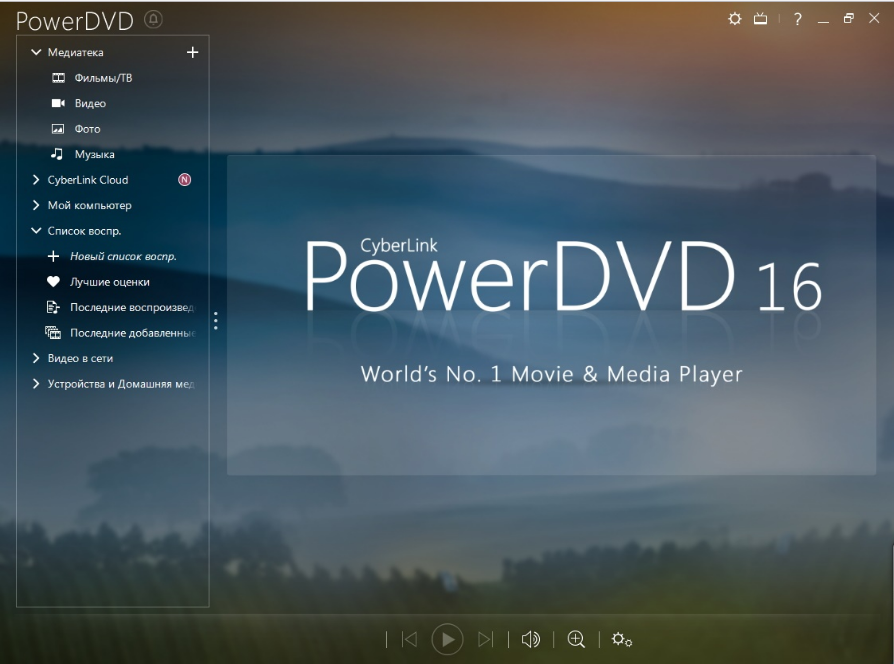894x664 pixels.
Task: Click heart icon of Лучшие оценки
Action: 53,282
